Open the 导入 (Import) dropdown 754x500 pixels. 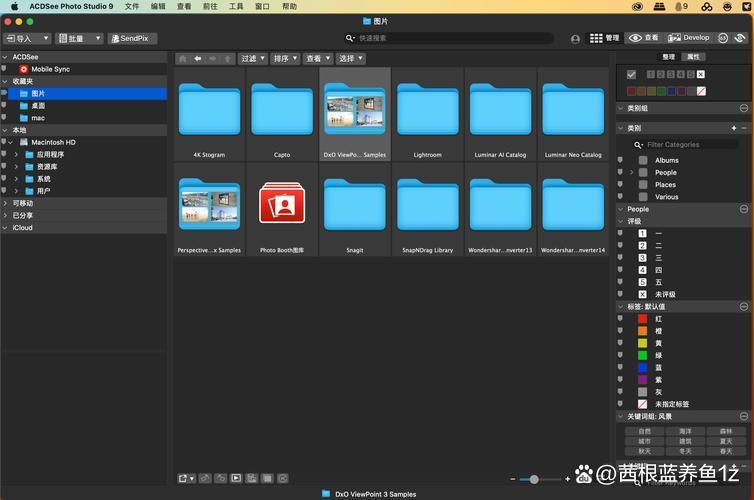pos(27,38)
